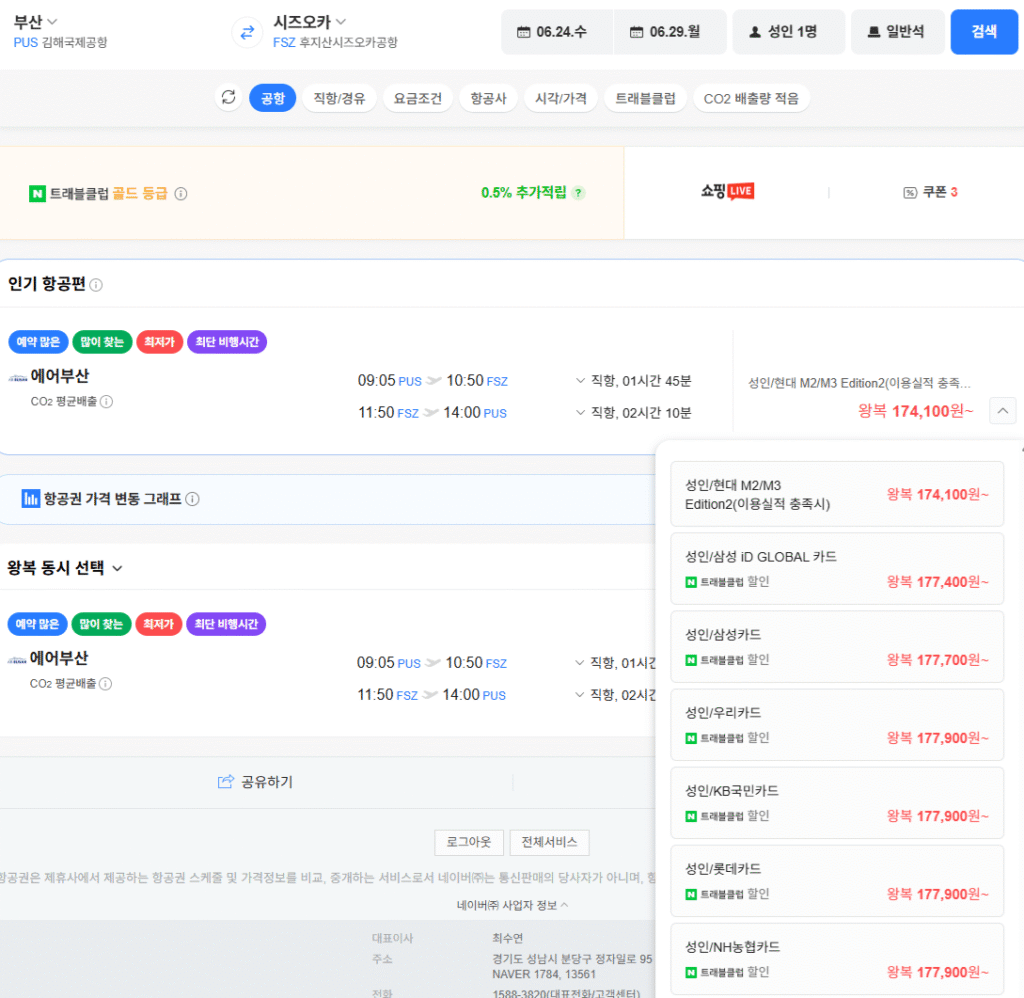Screen dimensions: 1024x998
Task: Select 성인/삼성카드 fare 177,700원
Action: click(837, 647)
